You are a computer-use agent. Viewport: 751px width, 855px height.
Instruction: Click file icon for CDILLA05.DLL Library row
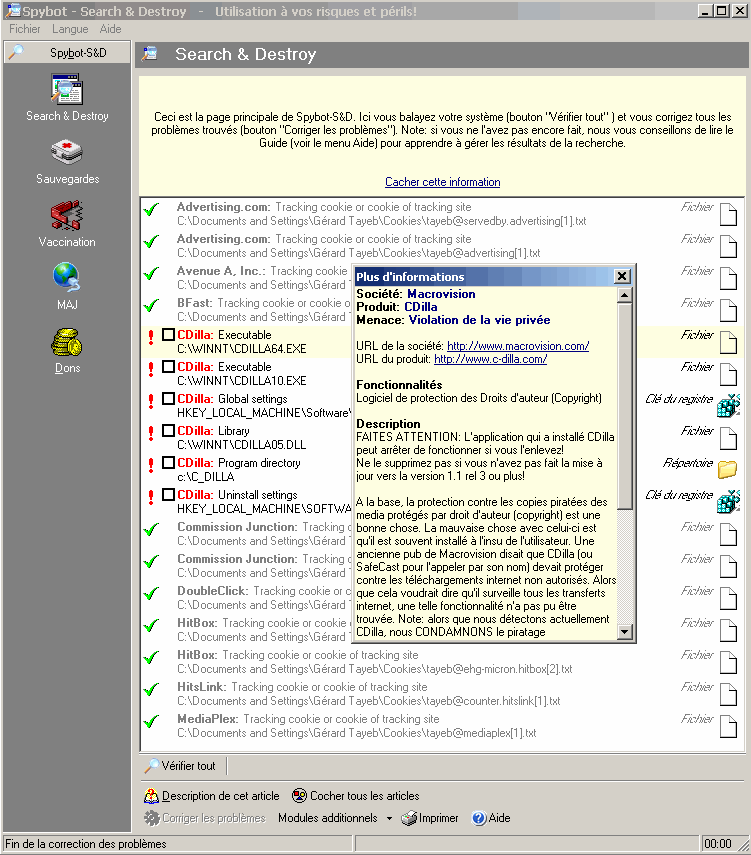[728, 438]
